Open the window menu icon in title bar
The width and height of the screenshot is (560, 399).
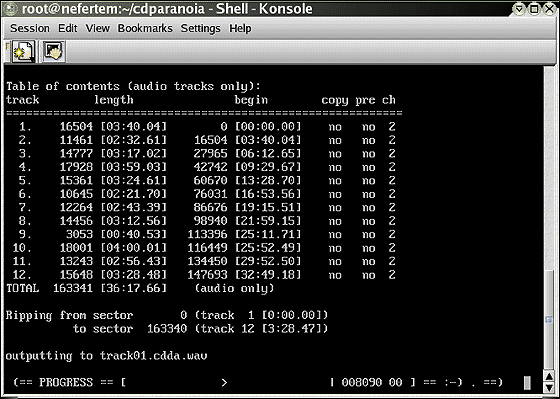(x=10, y=9)
